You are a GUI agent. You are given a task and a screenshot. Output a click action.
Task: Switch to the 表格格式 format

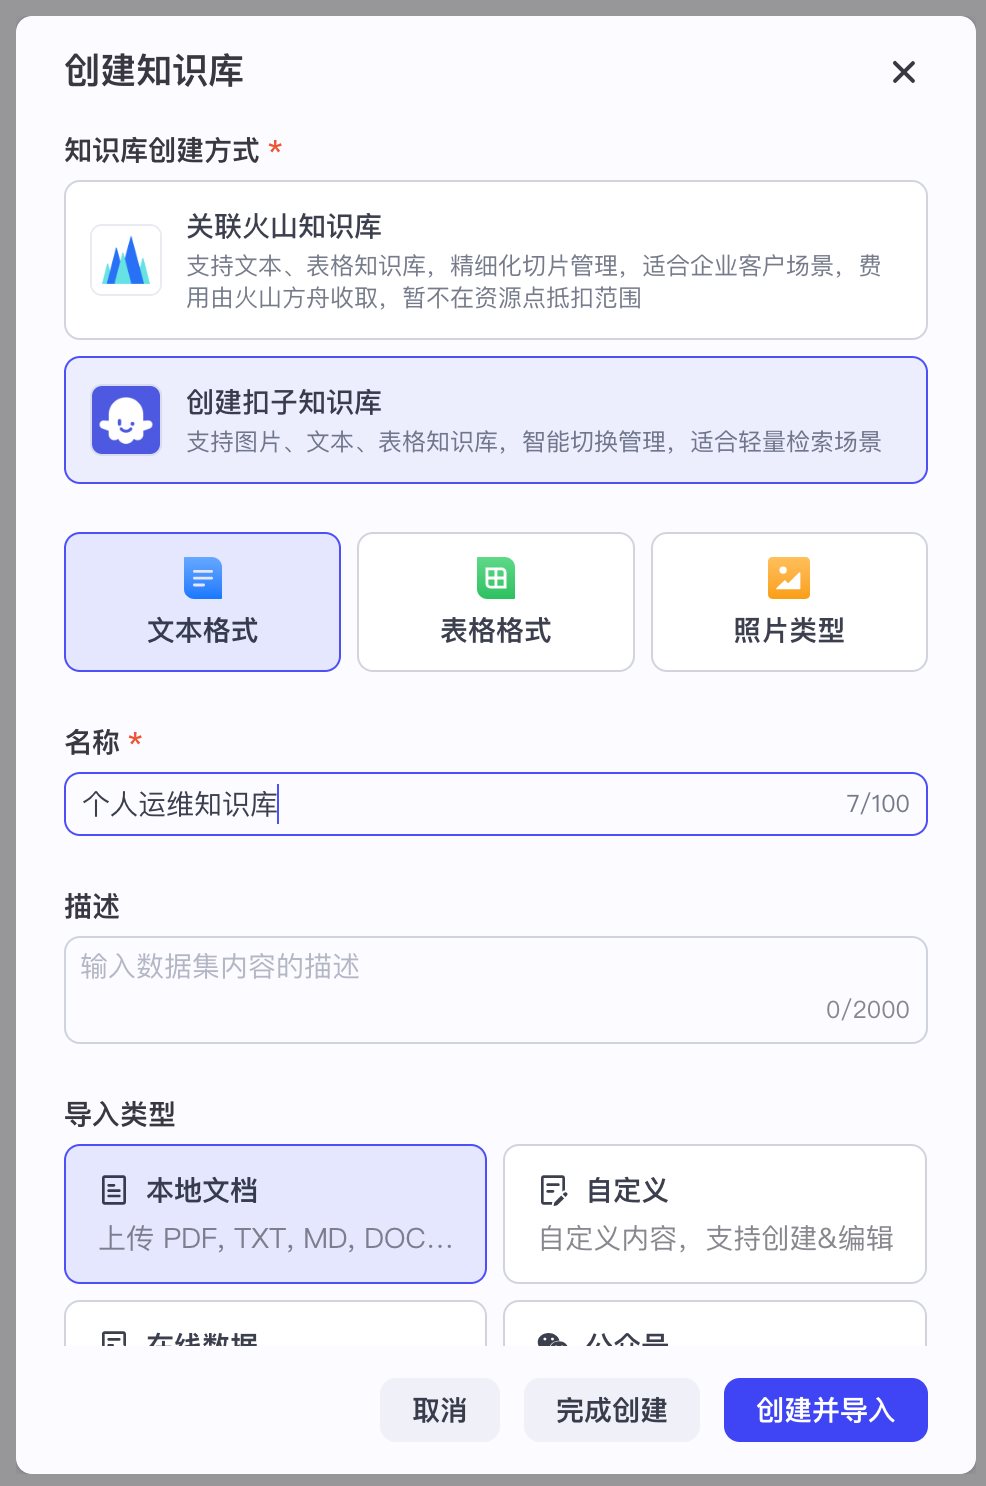pyautogui.click(x=496, y=602)
